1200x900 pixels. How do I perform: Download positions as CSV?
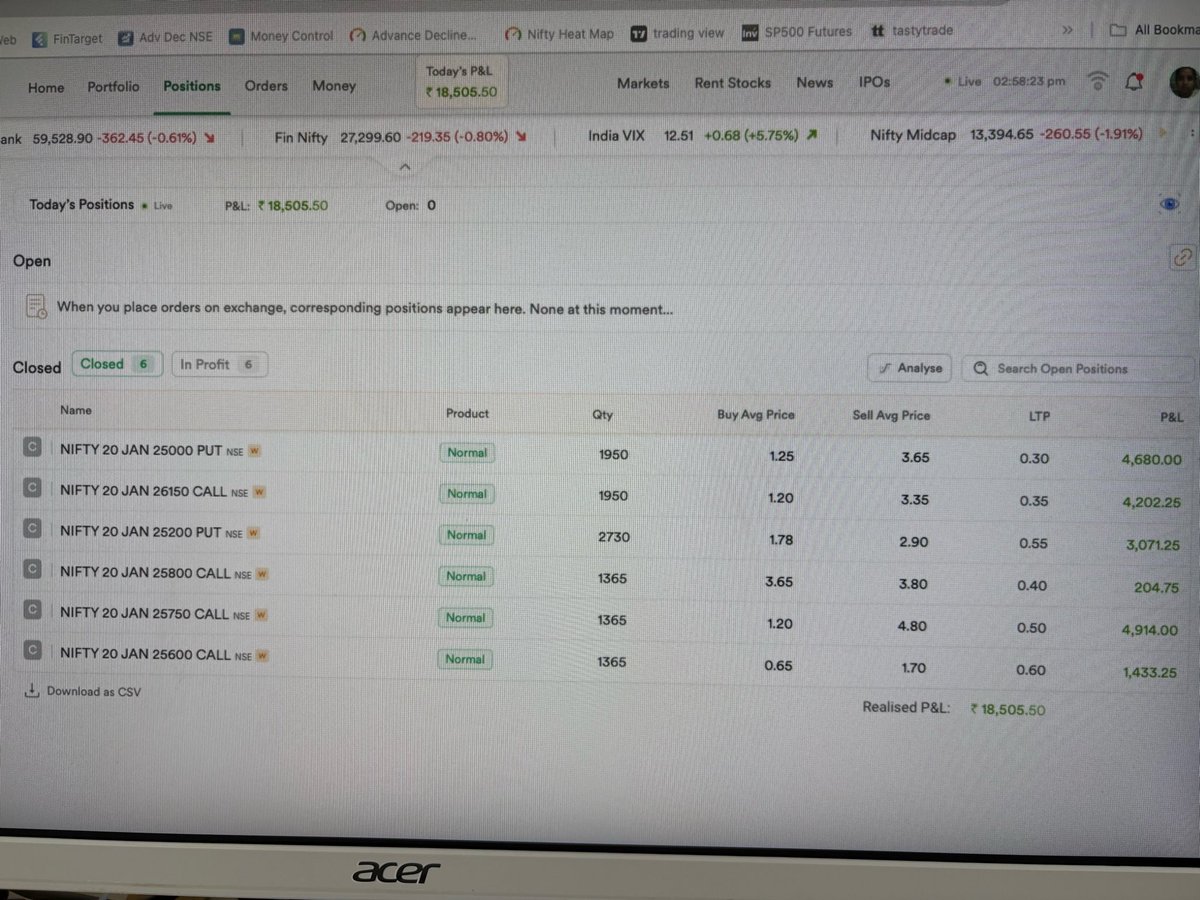tap(84, 691)
